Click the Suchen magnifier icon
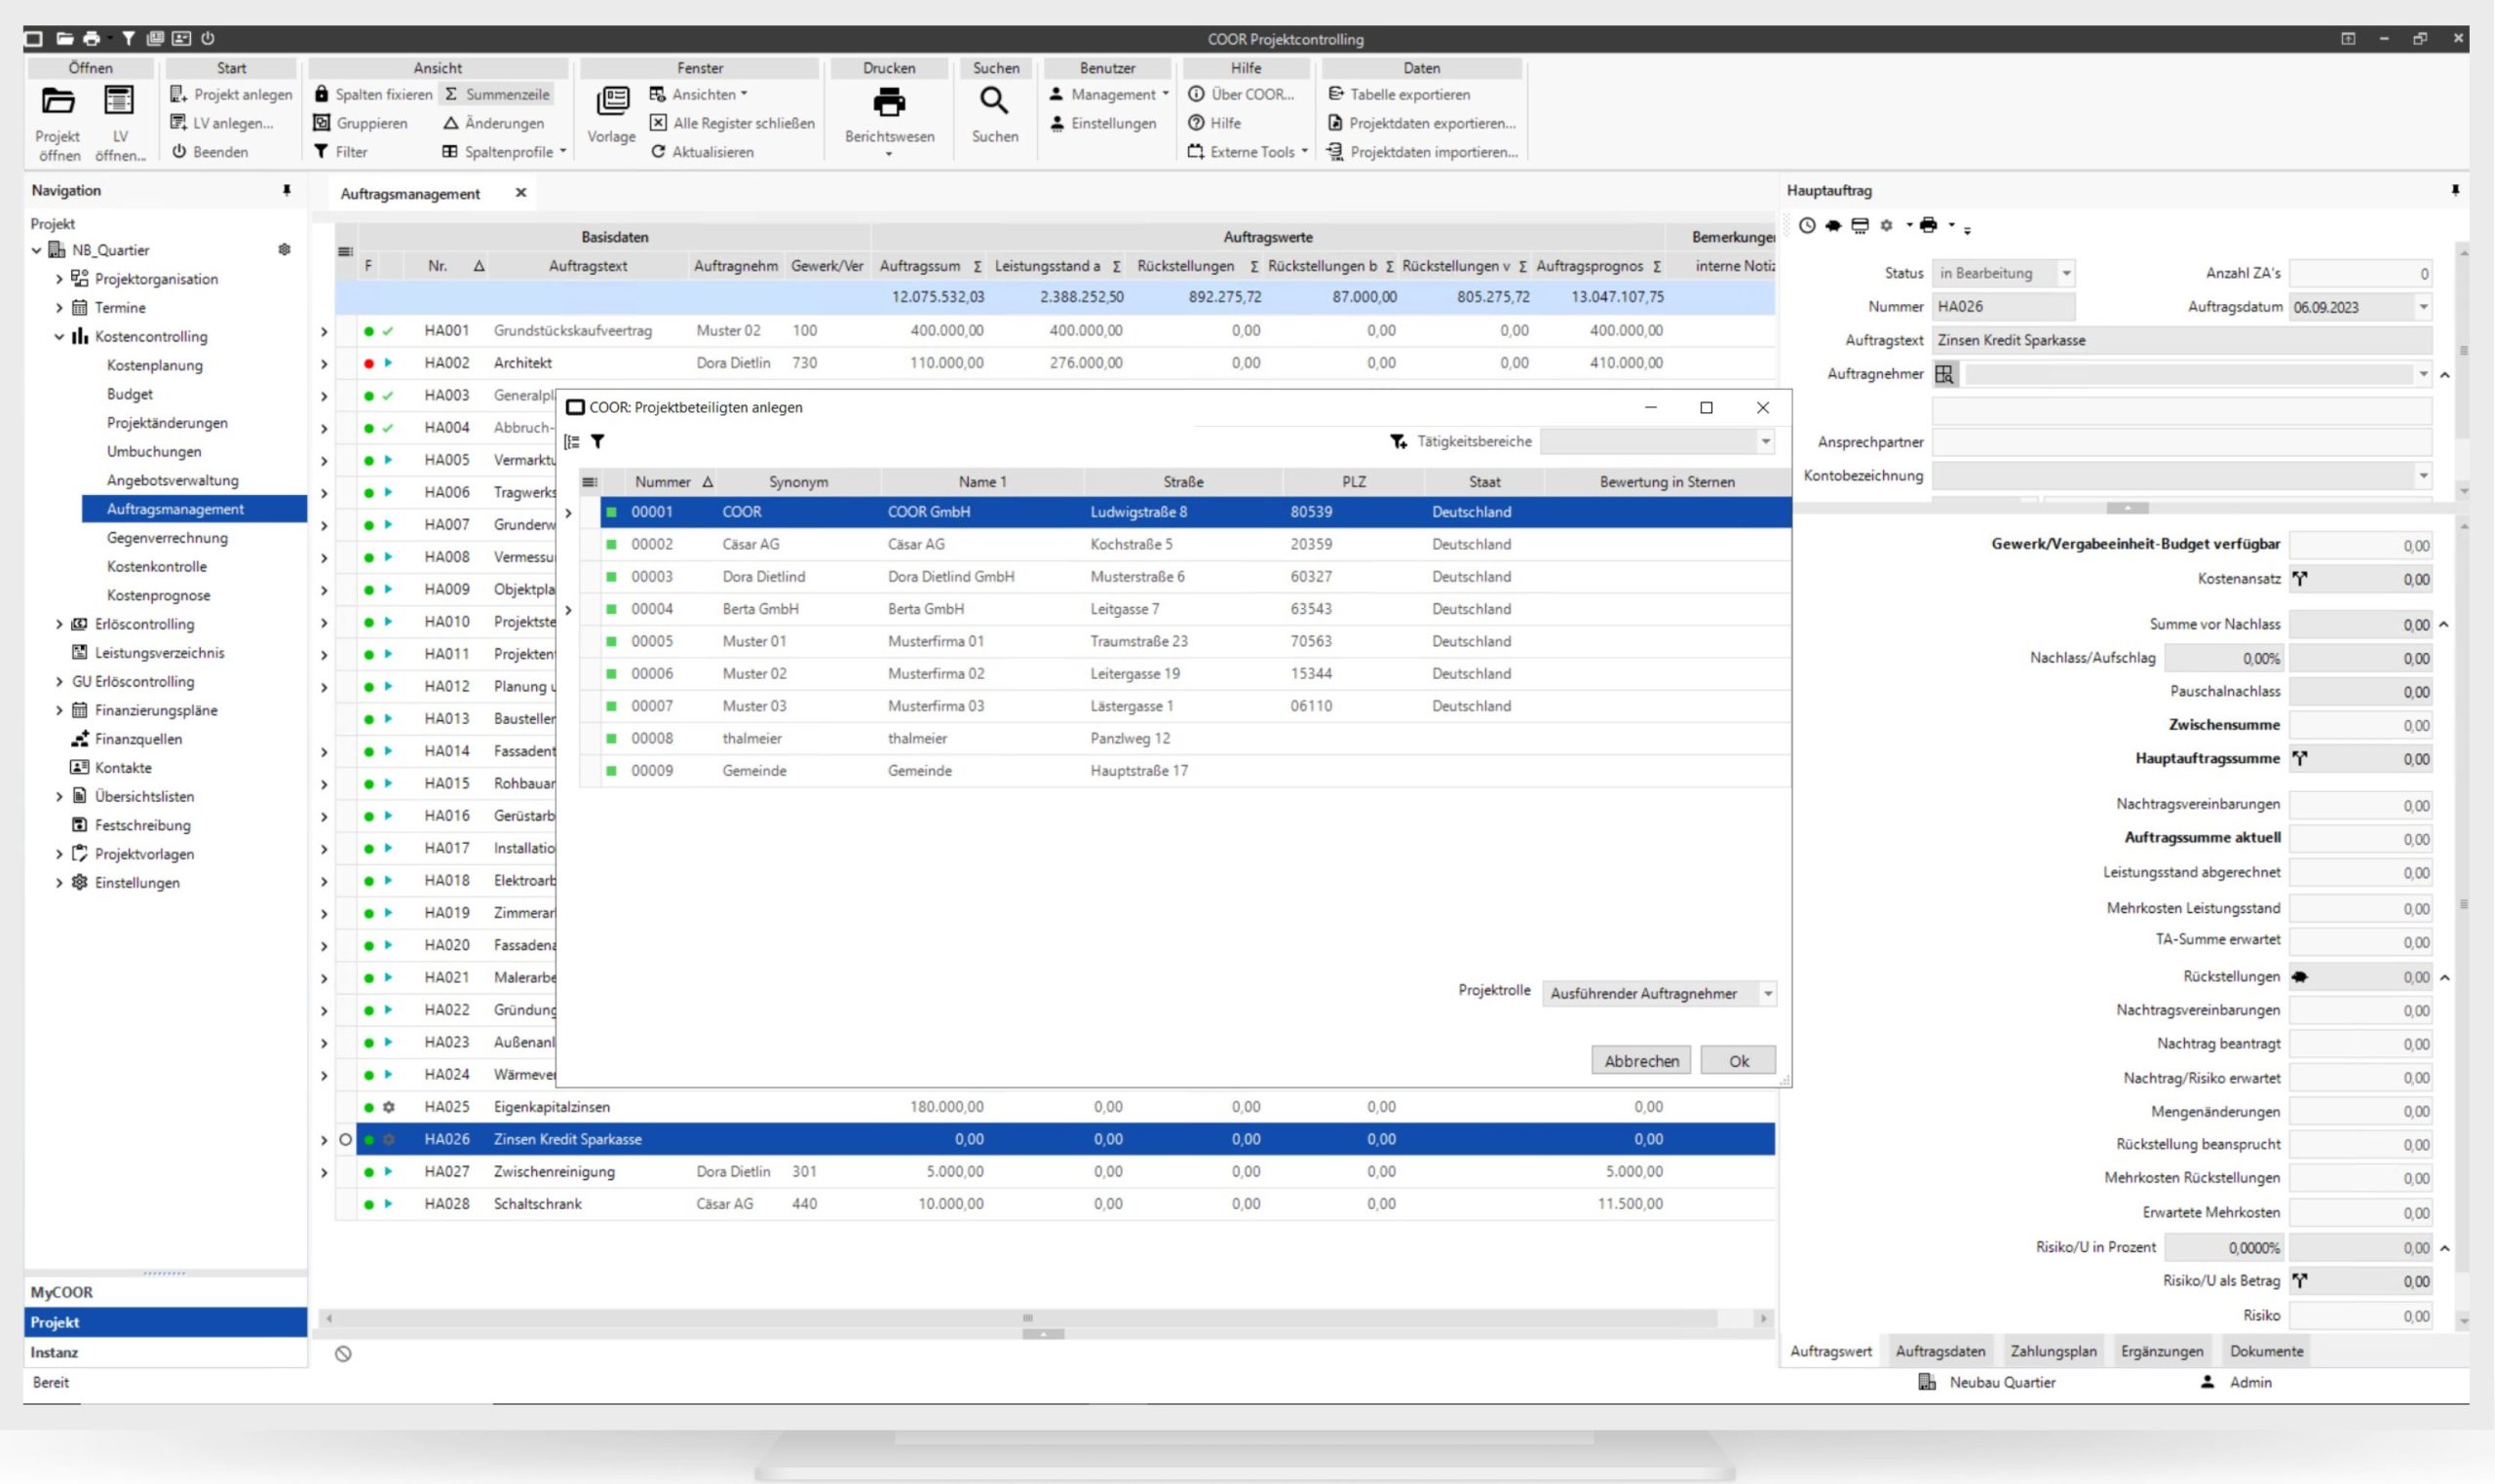 point(994,101)
